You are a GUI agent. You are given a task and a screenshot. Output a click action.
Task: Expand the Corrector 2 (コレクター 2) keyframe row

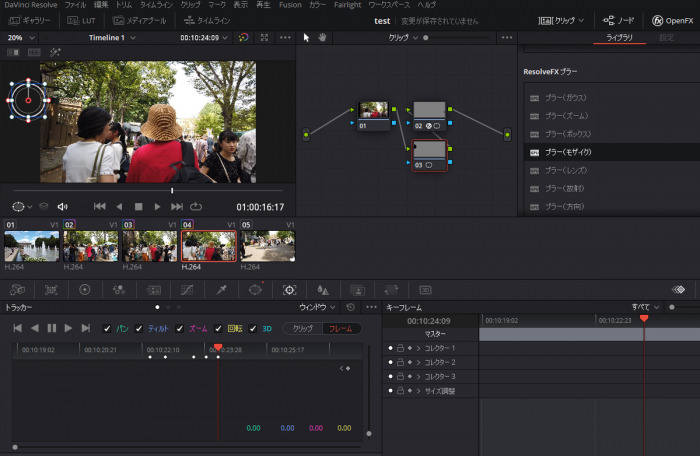coord(418,362)
